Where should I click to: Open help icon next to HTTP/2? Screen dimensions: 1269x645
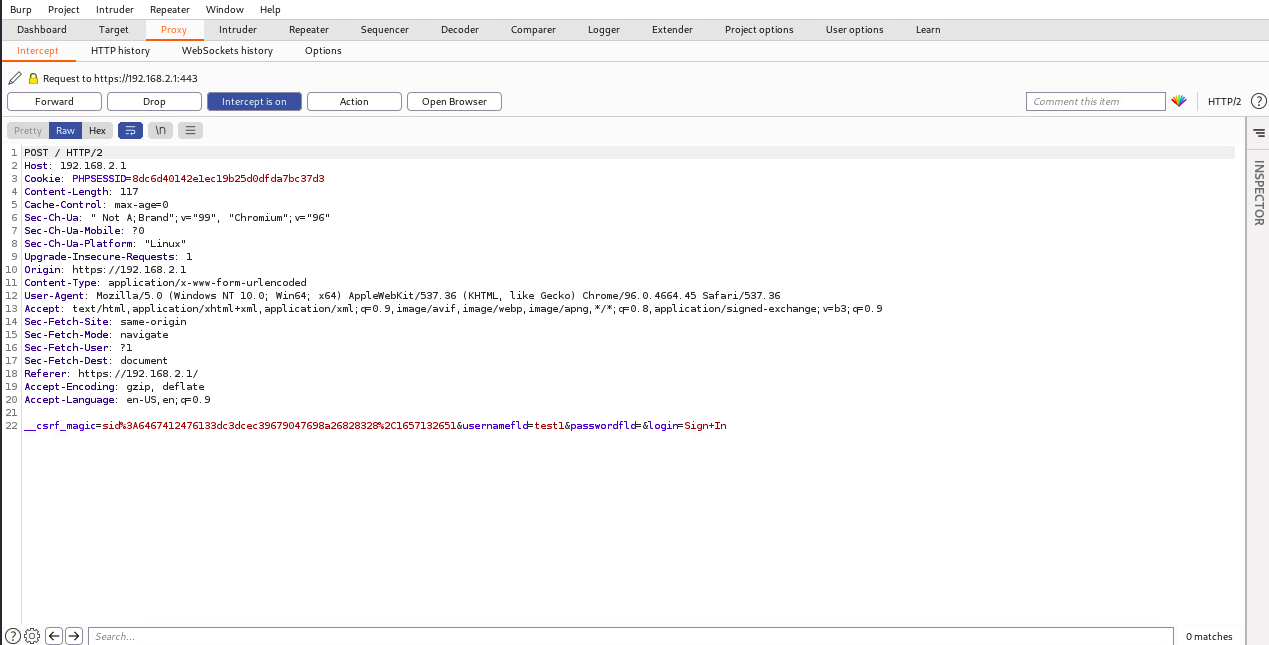1258,101
